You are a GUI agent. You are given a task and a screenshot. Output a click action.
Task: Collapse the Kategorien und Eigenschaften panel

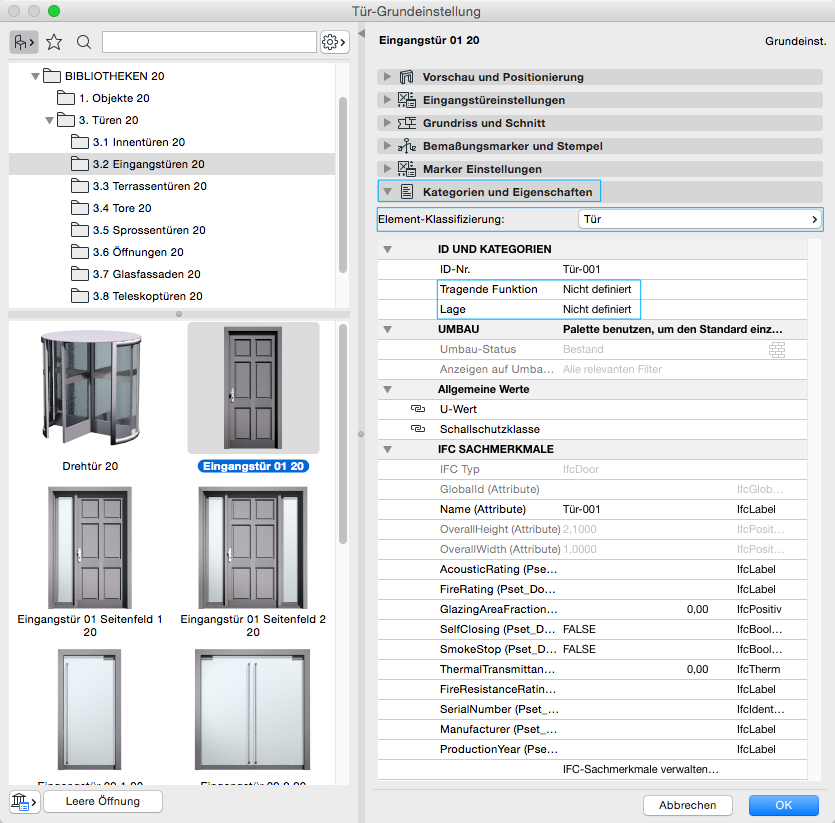(x=387, y=191)
